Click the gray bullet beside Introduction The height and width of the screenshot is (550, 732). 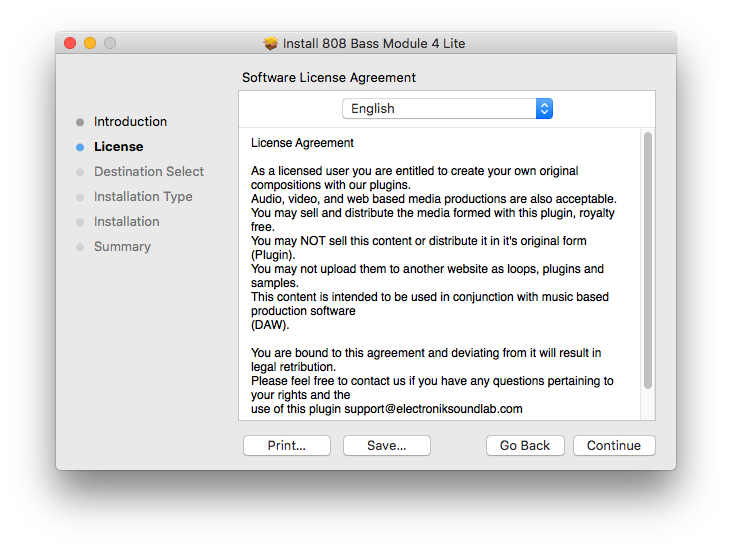click(80, 122)
